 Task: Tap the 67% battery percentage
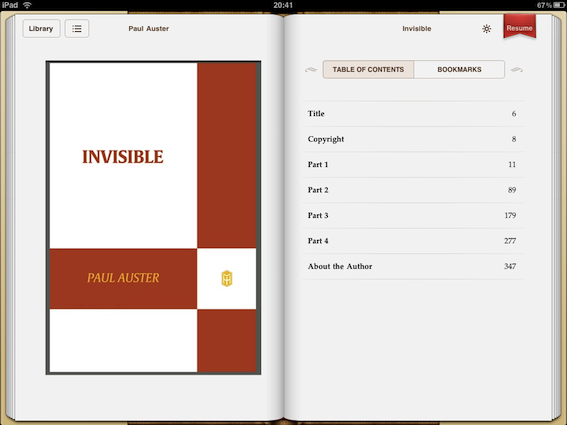[x=544, y=5]
